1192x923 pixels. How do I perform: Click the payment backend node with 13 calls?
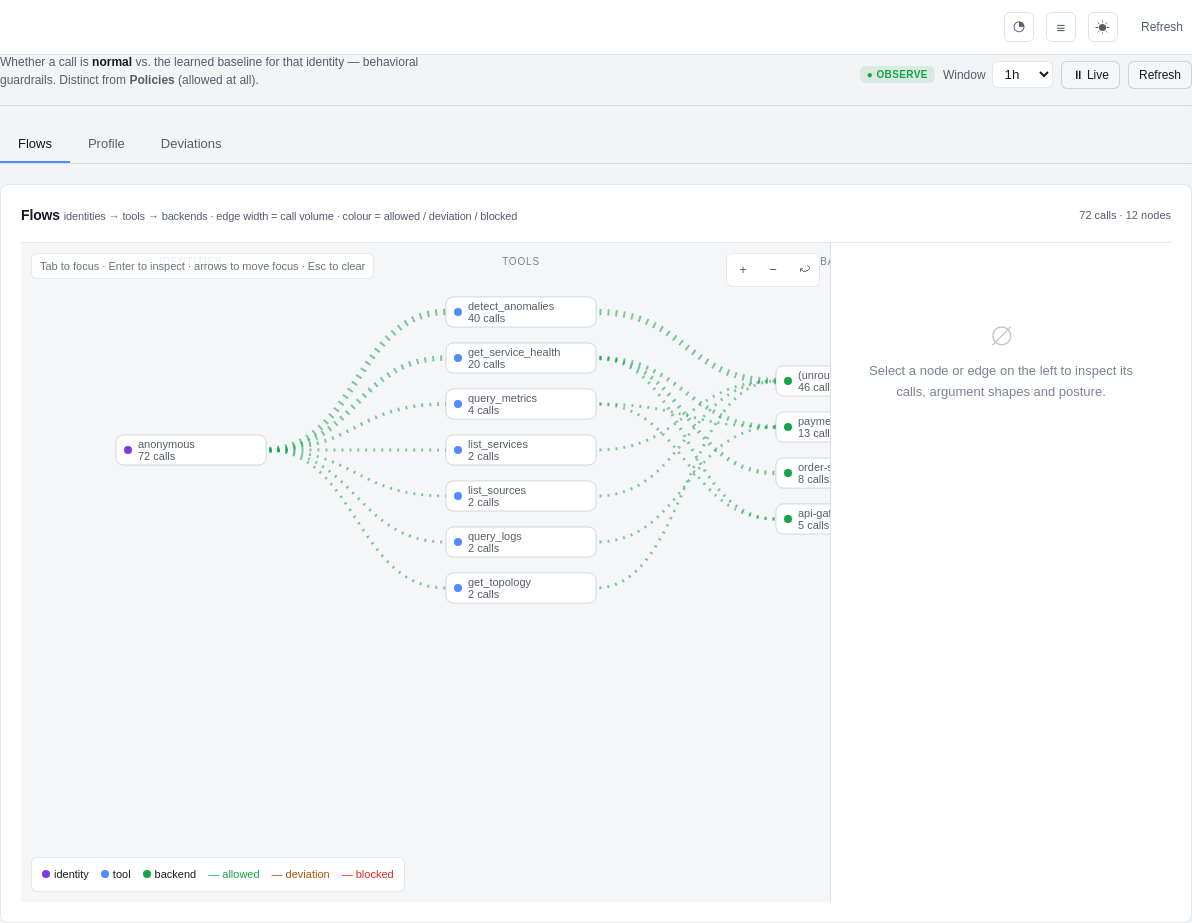tap(803, 427)
